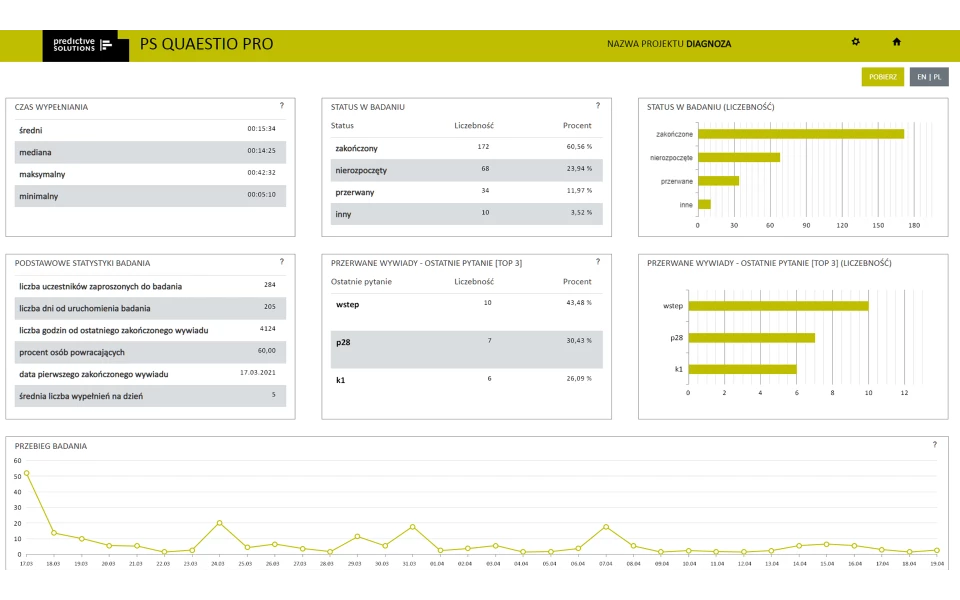960x600 pixels.
Task: Go to the home page icon
Action: click(x=896, y=42)
